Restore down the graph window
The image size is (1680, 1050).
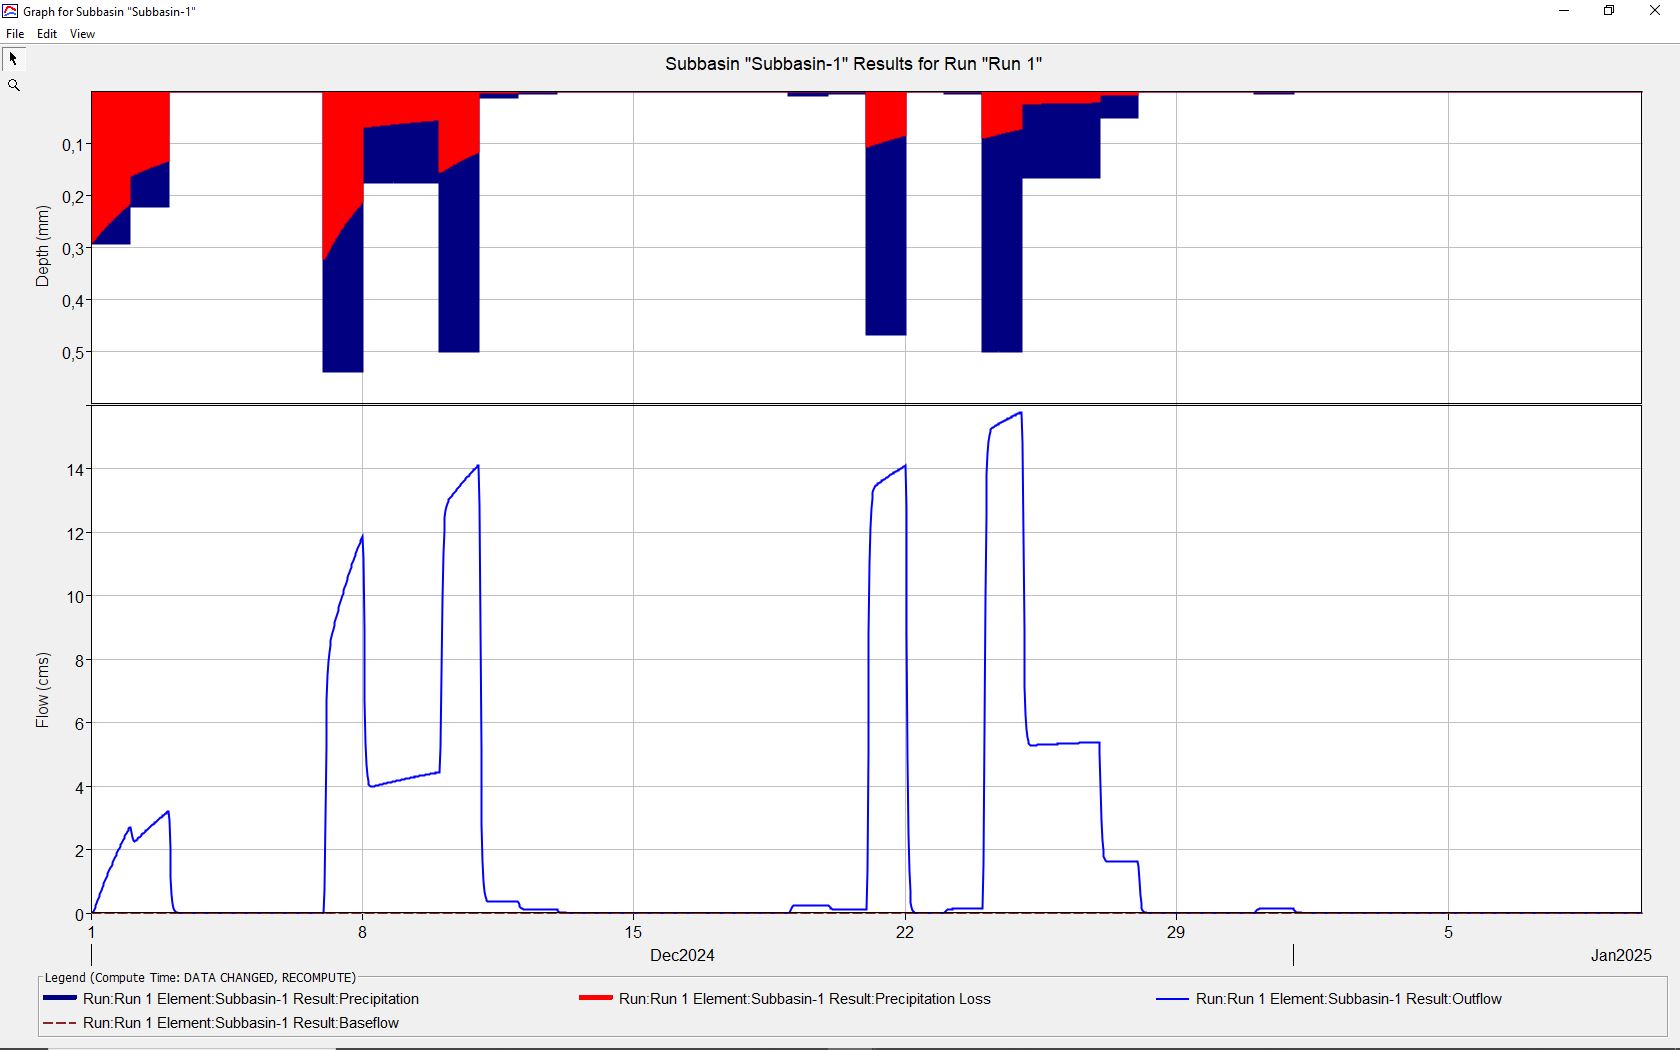click(x=1609, y=11)
